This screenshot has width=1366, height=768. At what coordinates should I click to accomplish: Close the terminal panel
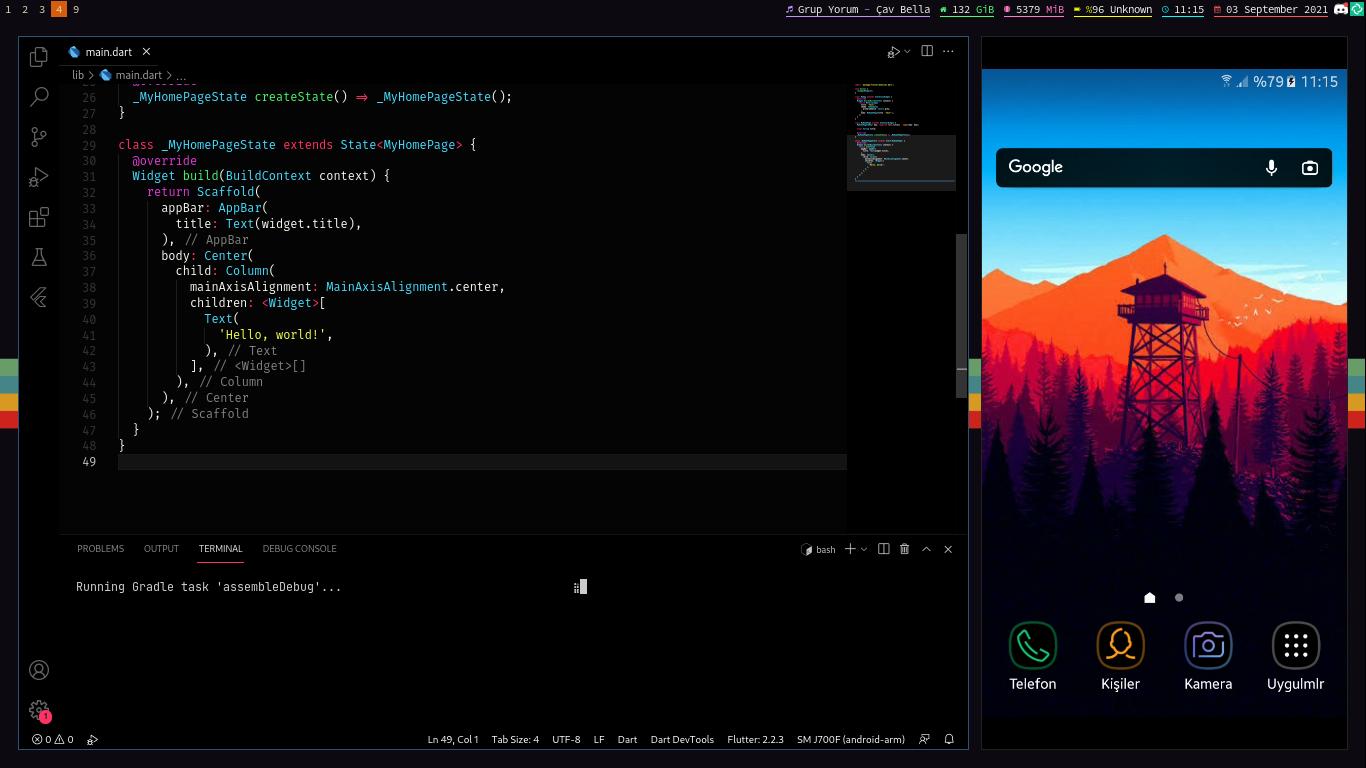[x=948, y=548]
